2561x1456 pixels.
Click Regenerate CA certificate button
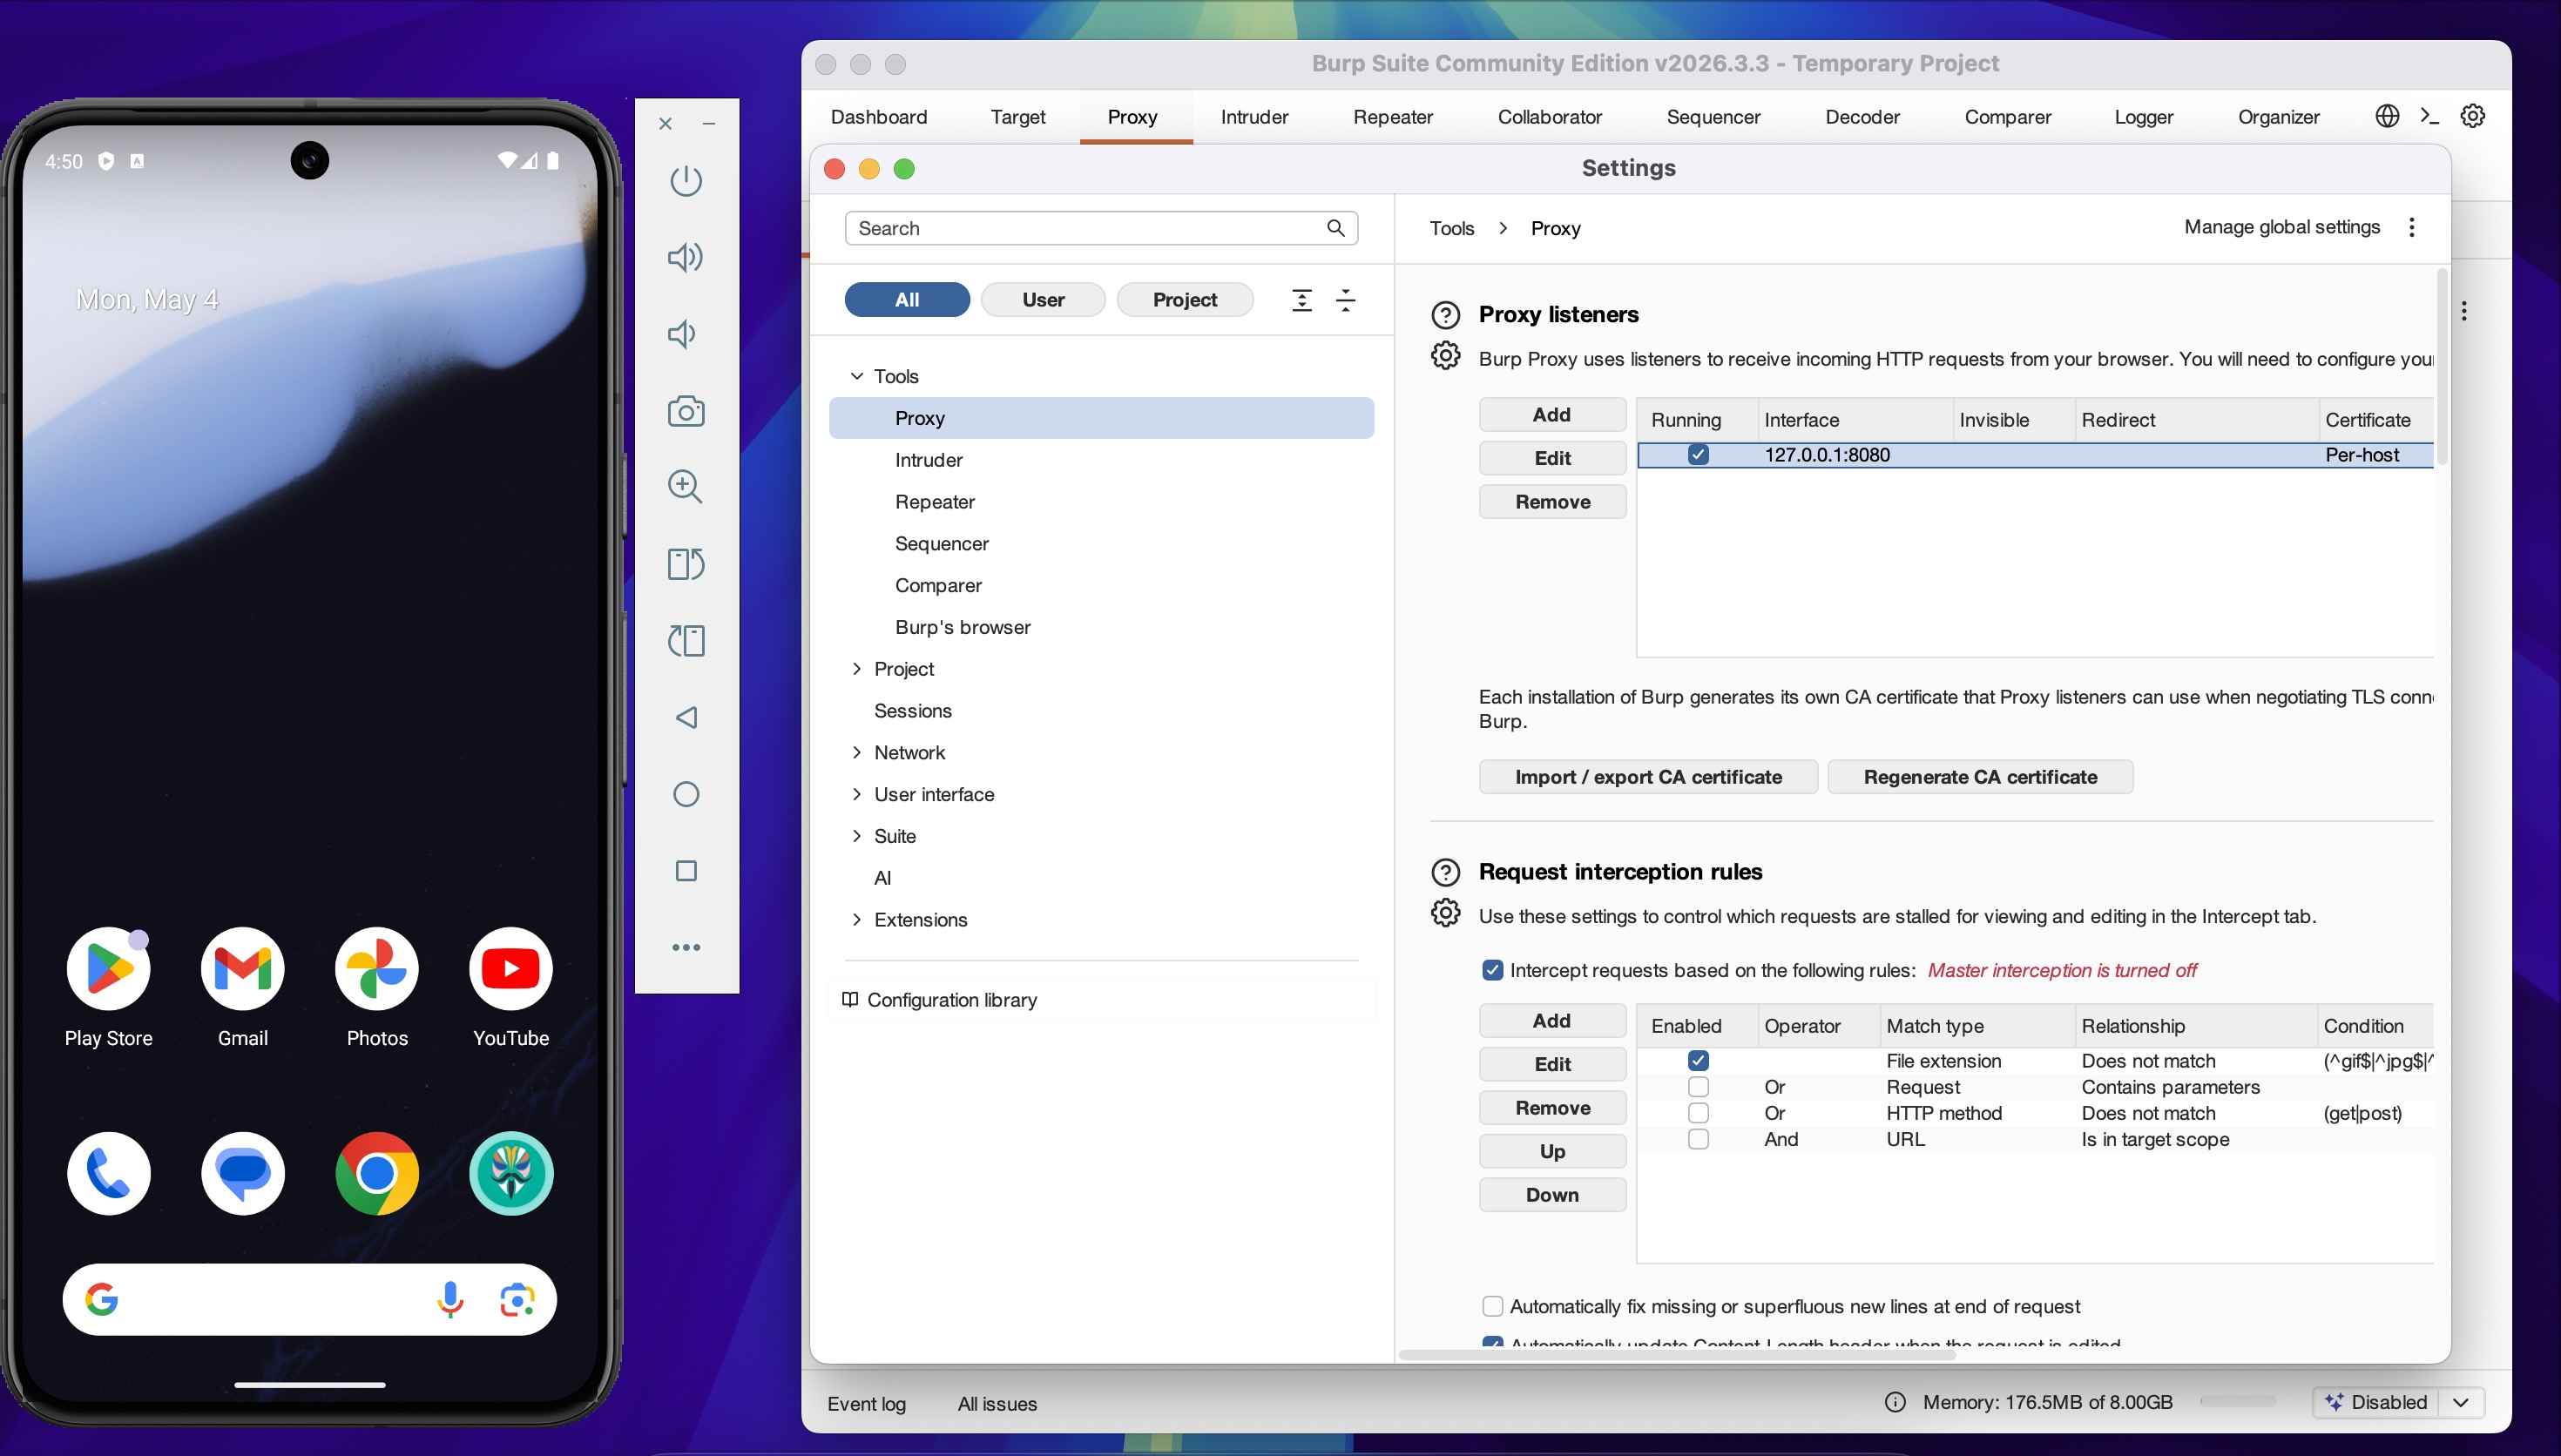[1980, 777]
